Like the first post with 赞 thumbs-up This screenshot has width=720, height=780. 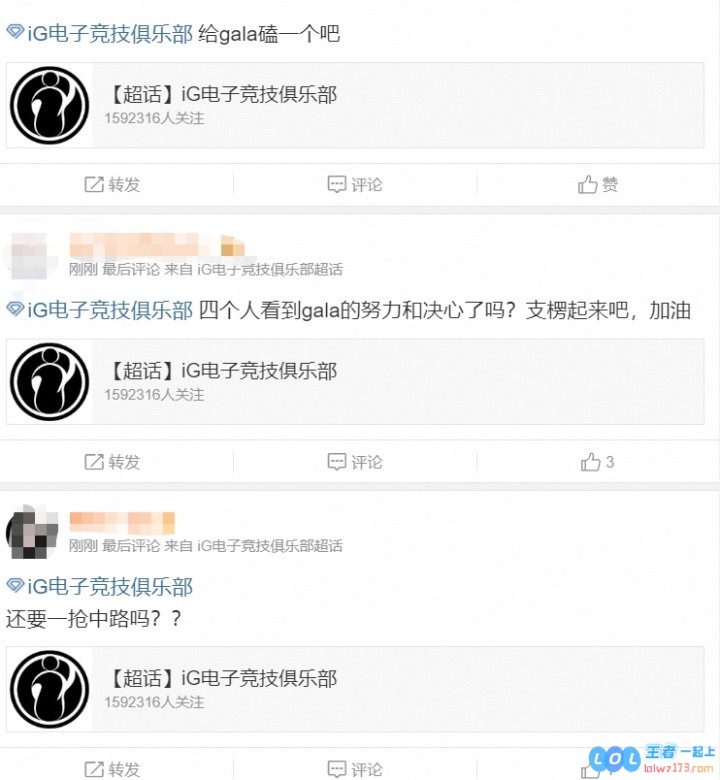click(x=597, y=185)
